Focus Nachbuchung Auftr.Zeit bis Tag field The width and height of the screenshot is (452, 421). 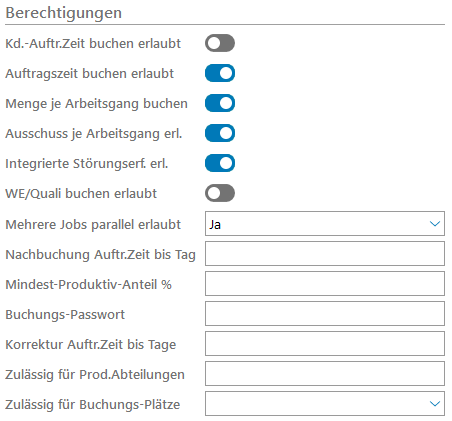325,254
